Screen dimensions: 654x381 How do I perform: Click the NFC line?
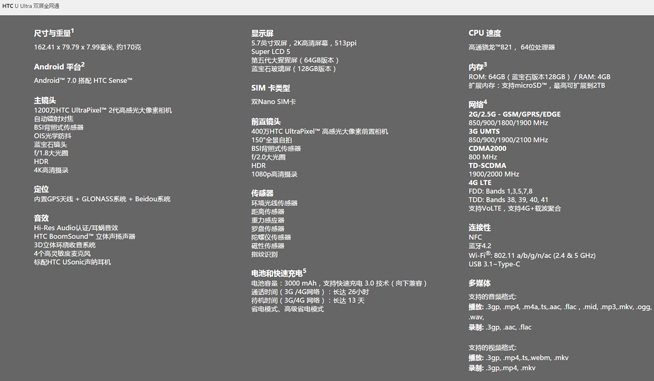[x=475, y=237]
